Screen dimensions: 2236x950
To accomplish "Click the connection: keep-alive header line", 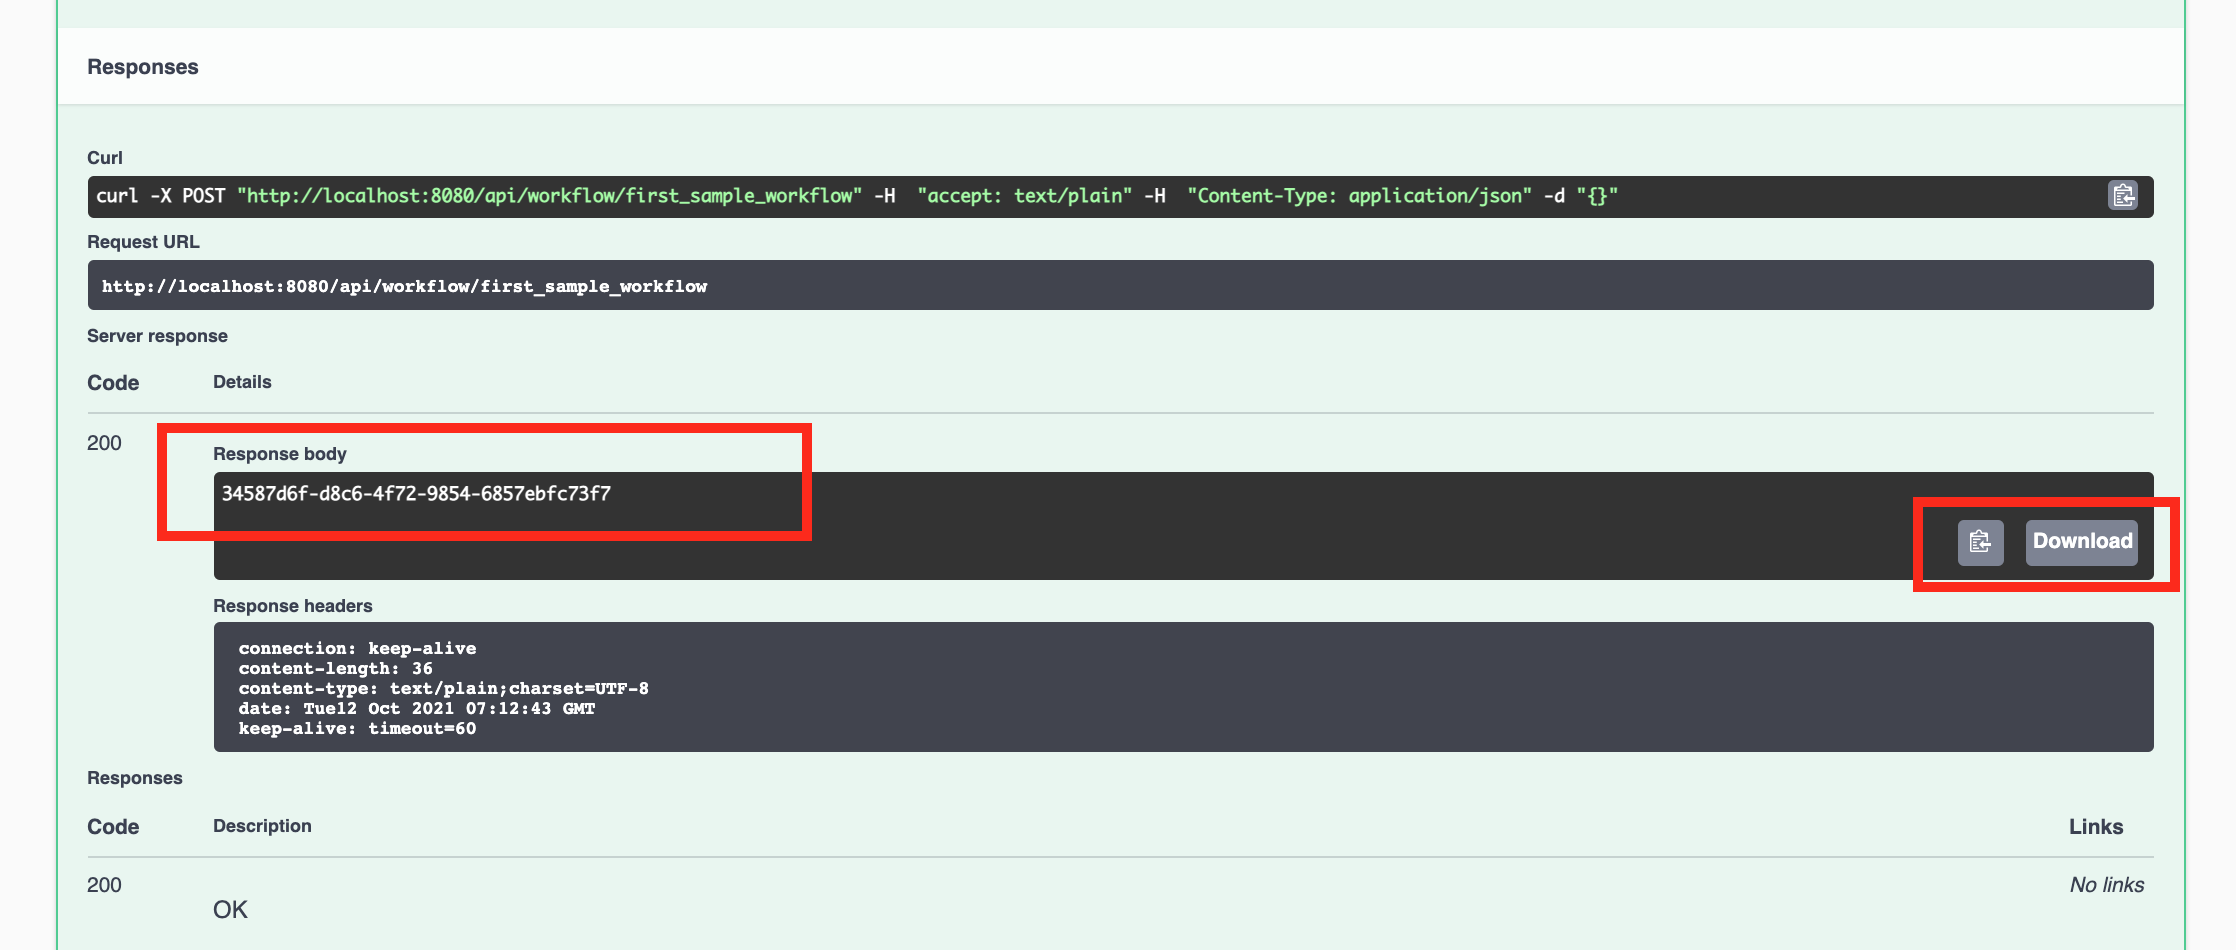I will [357, 649].
